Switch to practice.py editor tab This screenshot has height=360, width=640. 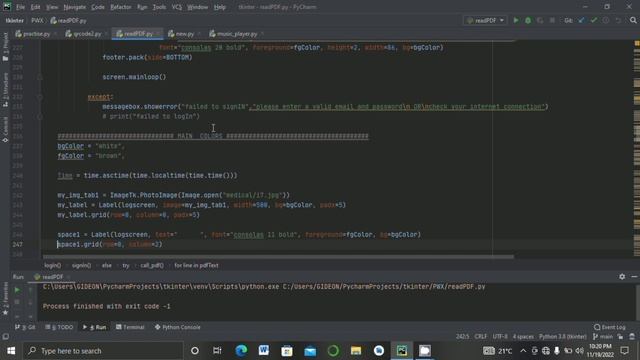[x=36, y=34]
